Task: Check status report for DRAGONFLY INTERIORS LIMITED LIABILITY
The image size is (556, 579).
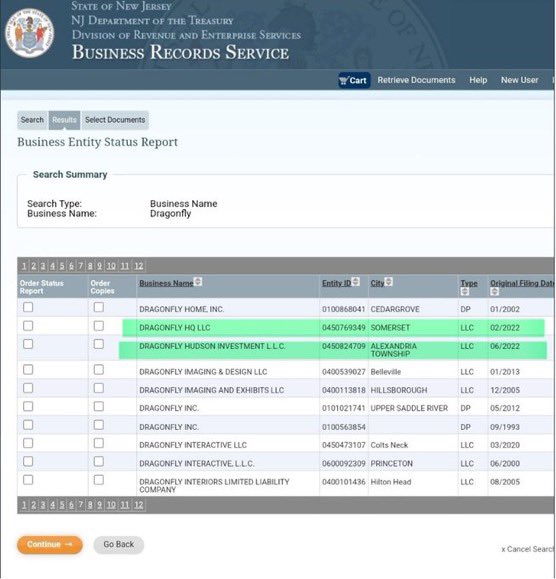Action: [28, 480]
